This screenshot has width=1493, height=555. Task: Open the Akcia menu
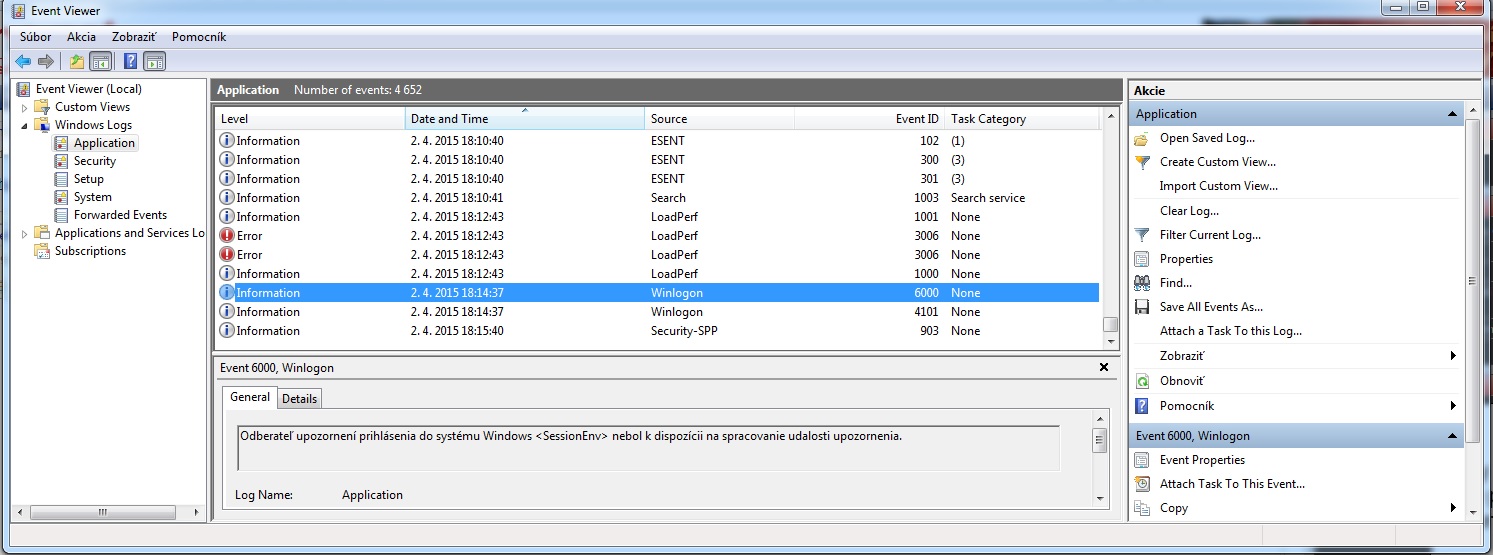tap(82, 37)
